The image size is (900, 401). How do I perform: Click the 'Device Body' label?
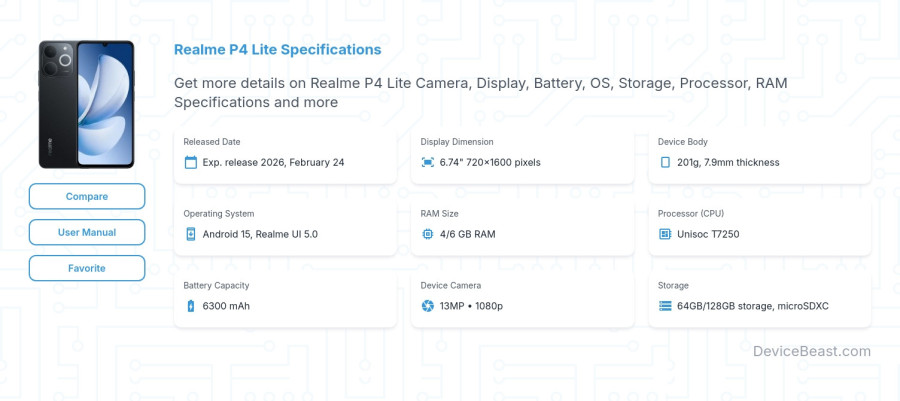[x=682, y=142]
